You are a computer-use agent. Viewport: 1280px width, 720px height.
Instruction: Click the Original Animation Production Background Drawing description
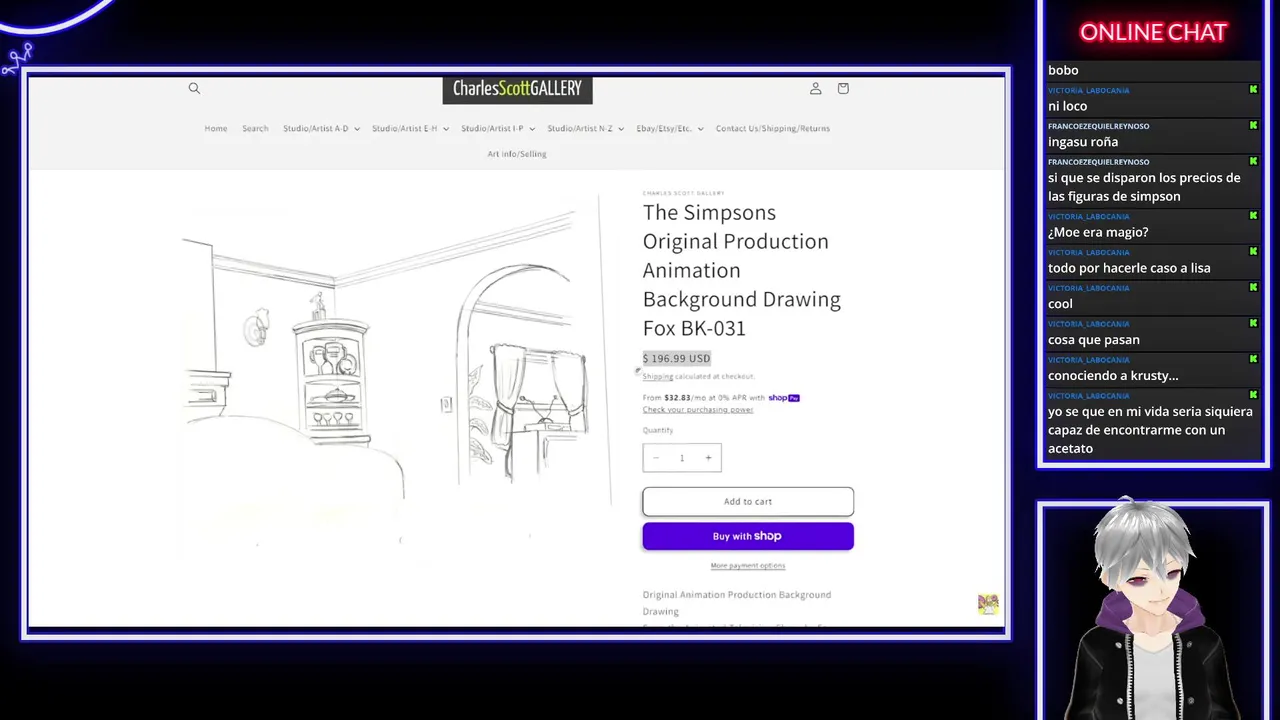point(737,603)
